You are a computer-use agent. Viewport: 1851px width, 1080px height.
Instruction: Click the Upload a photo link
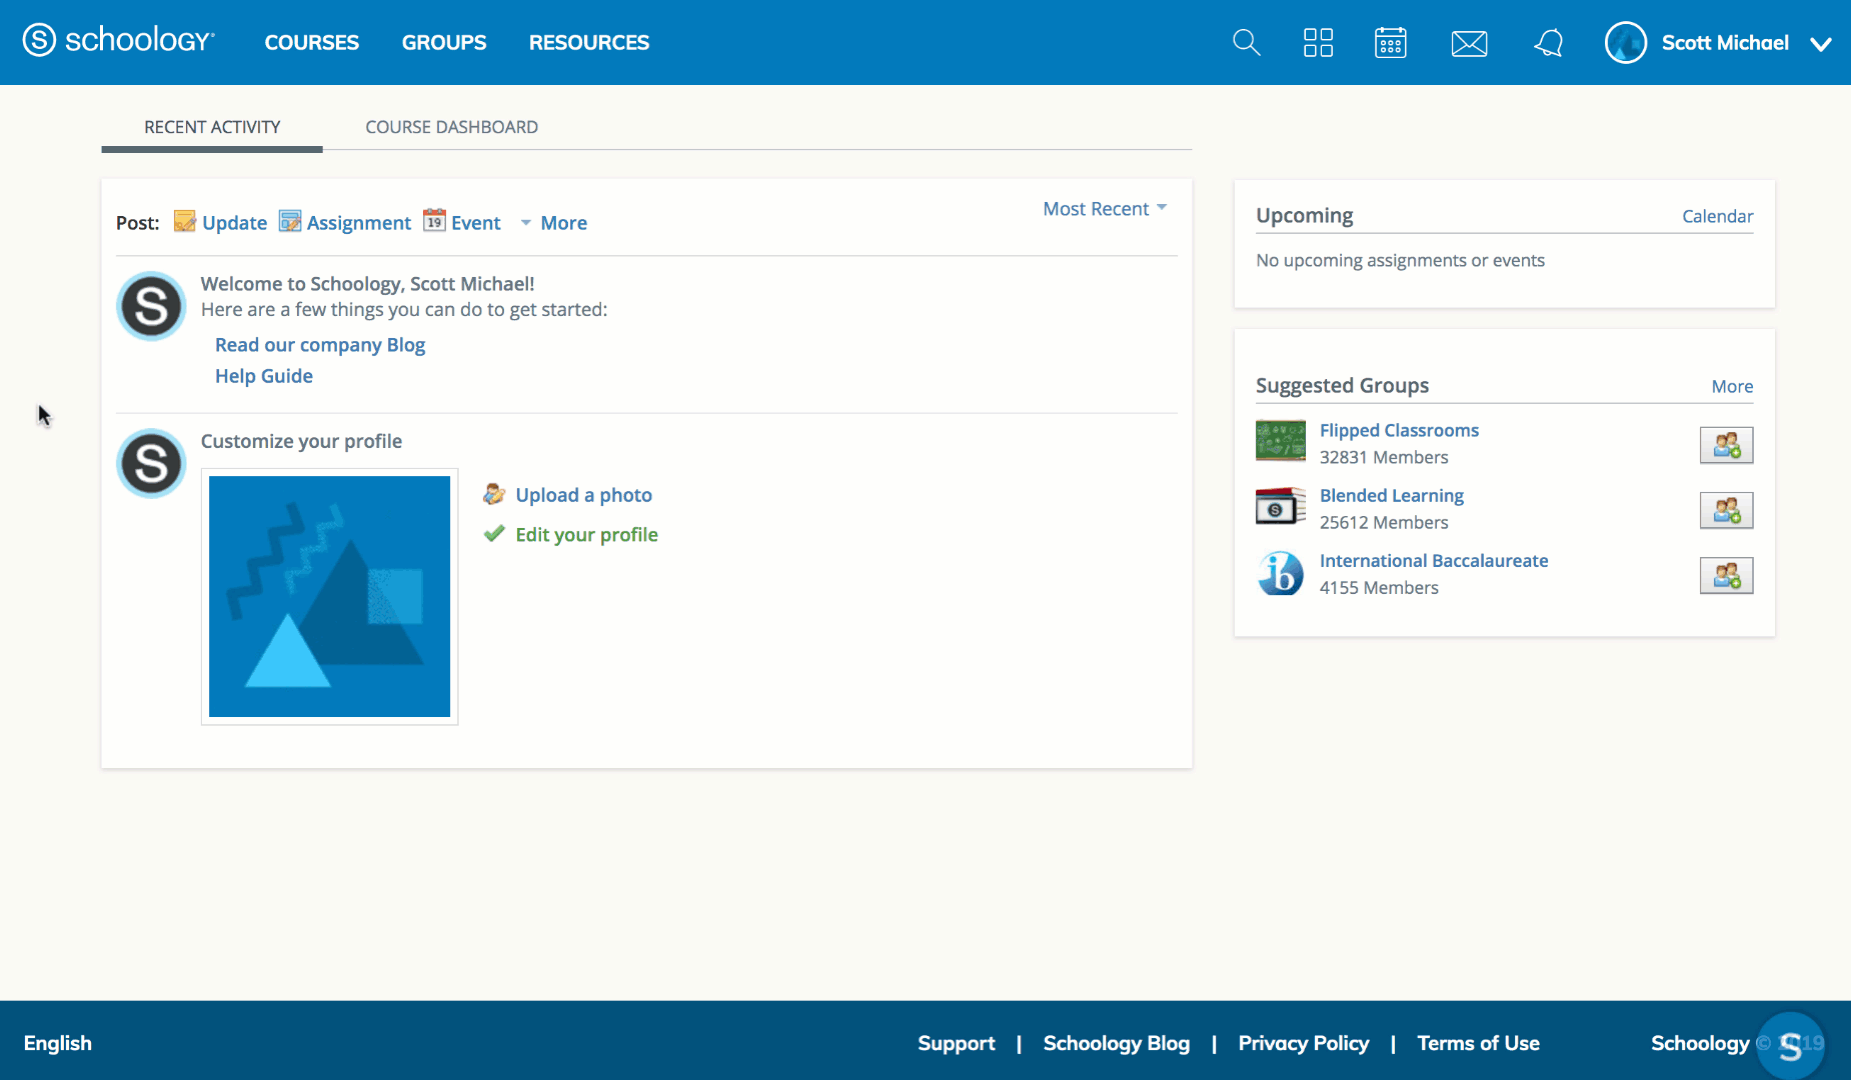583,495
